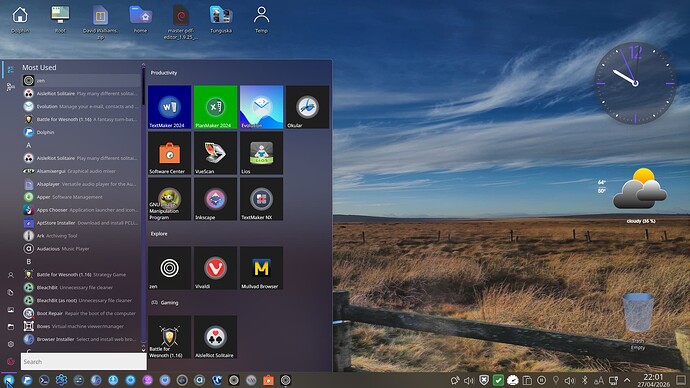Open Boxes virtual machine entry
This screenshot has width=690, height=388.
[x=81, y=326]
